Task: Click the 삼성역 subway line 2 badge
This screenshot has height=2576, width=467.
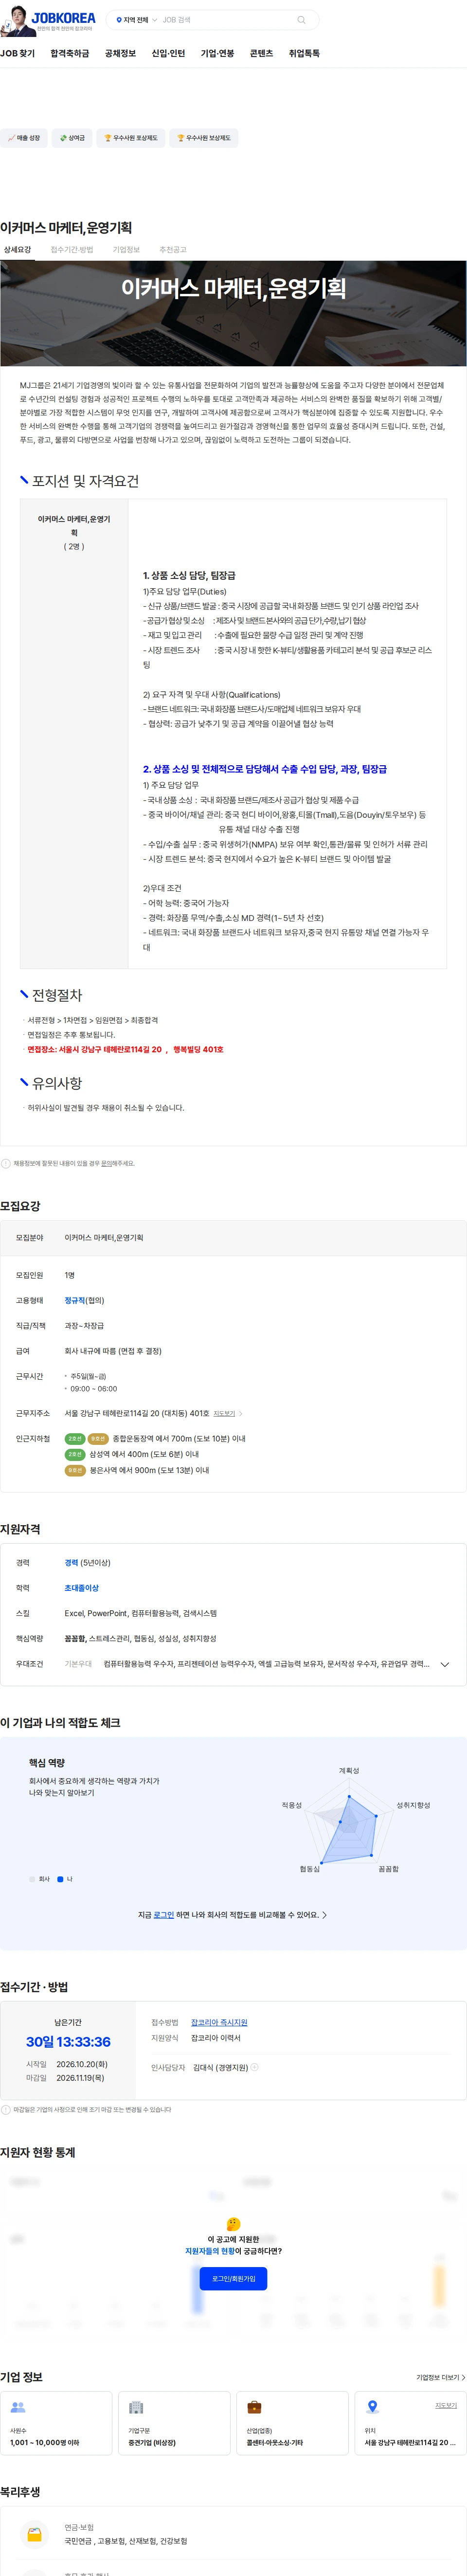Action: 75,1454
